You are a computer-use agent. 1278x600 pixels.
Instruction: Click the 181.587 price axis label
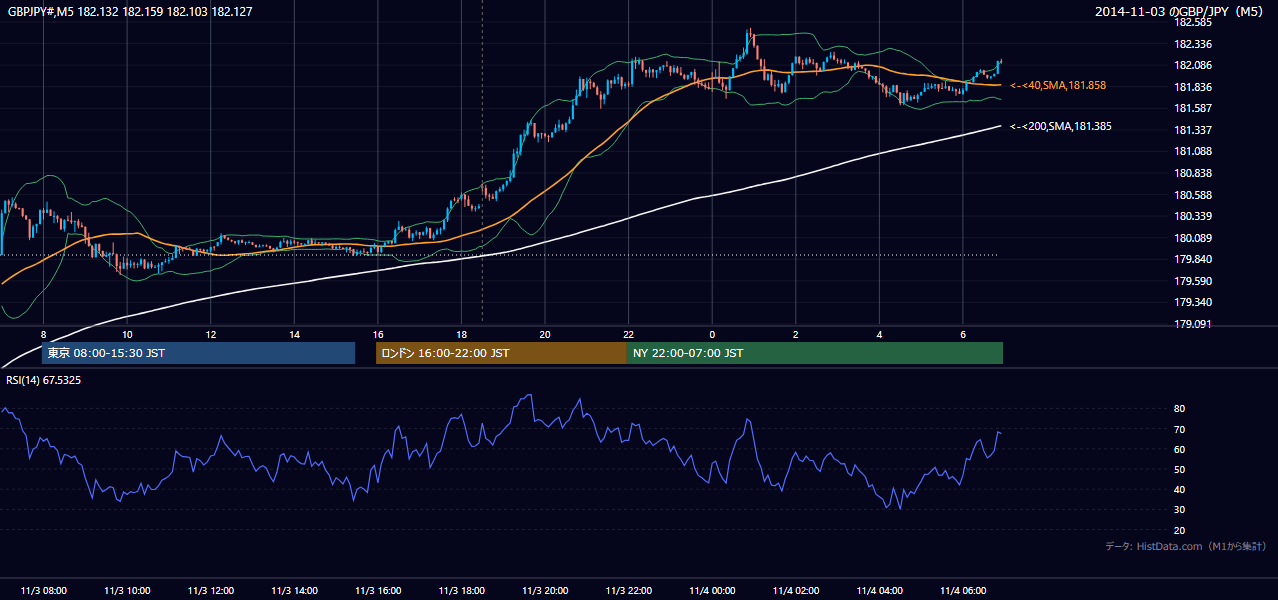point(1193,108)
